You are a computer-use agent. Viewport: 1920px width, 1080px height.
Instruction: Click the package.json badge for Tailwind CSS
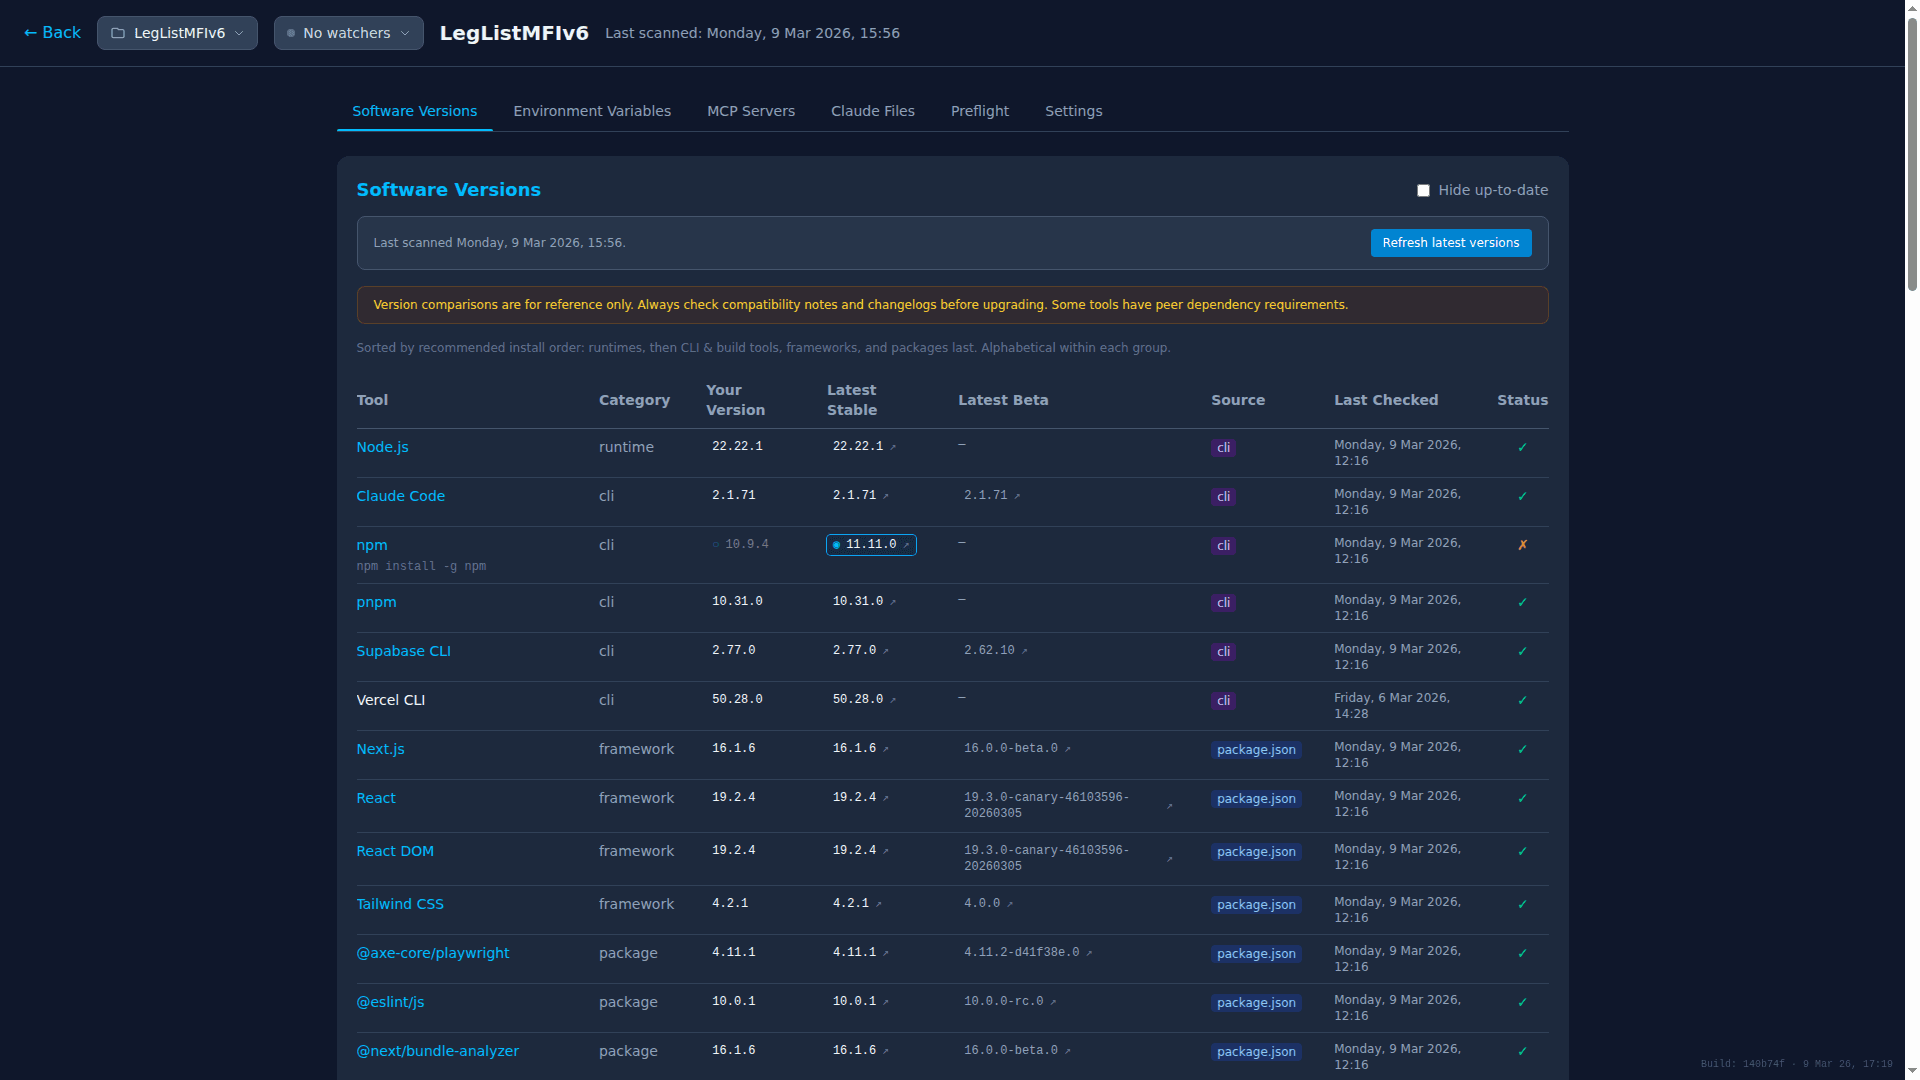[x=1255, y=904]
